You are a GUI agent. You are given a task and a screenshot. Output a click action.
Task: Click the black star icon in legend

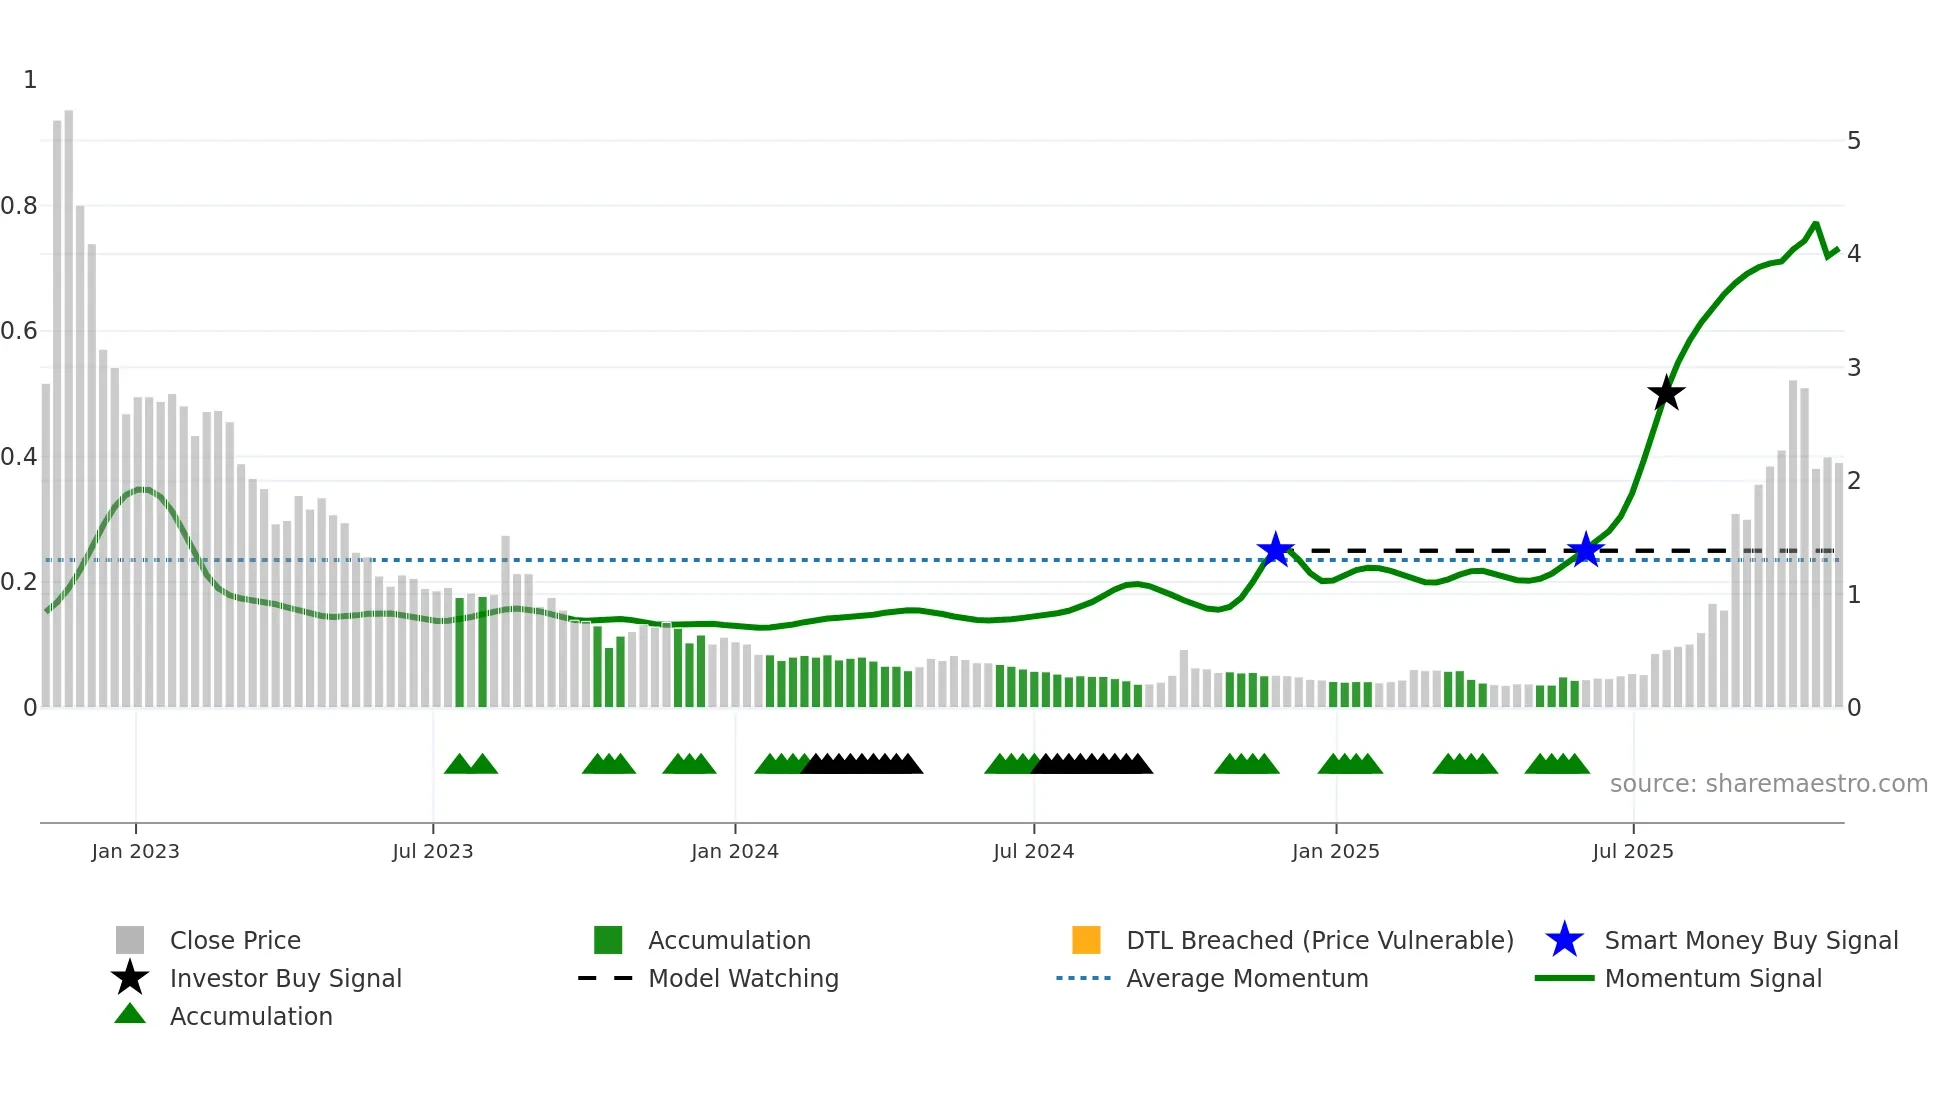(130, 978)
